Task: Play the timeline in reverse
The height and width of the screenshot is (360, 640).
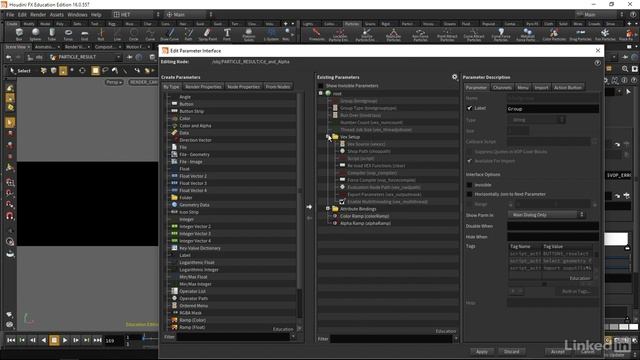Action: [x=43, y=340]
